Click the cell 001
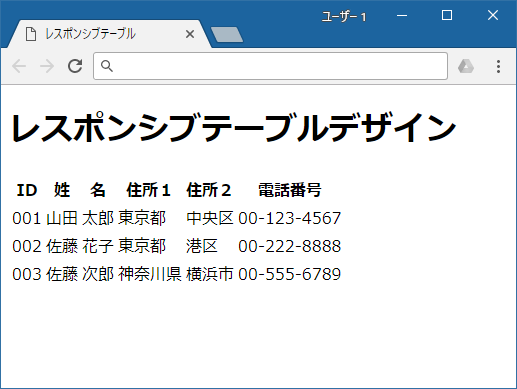The height and width of the screenshot is (389, 517). (27, 218)
